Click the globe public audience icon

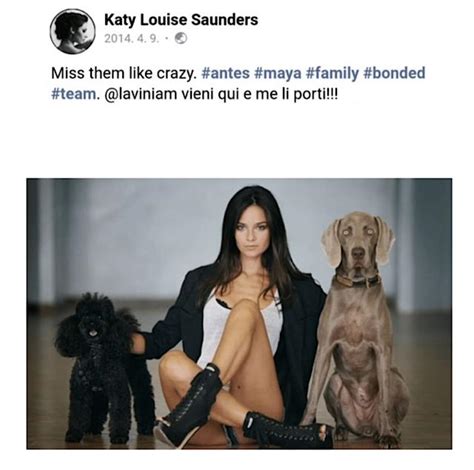pyautogui.click(x=181, y=38)
